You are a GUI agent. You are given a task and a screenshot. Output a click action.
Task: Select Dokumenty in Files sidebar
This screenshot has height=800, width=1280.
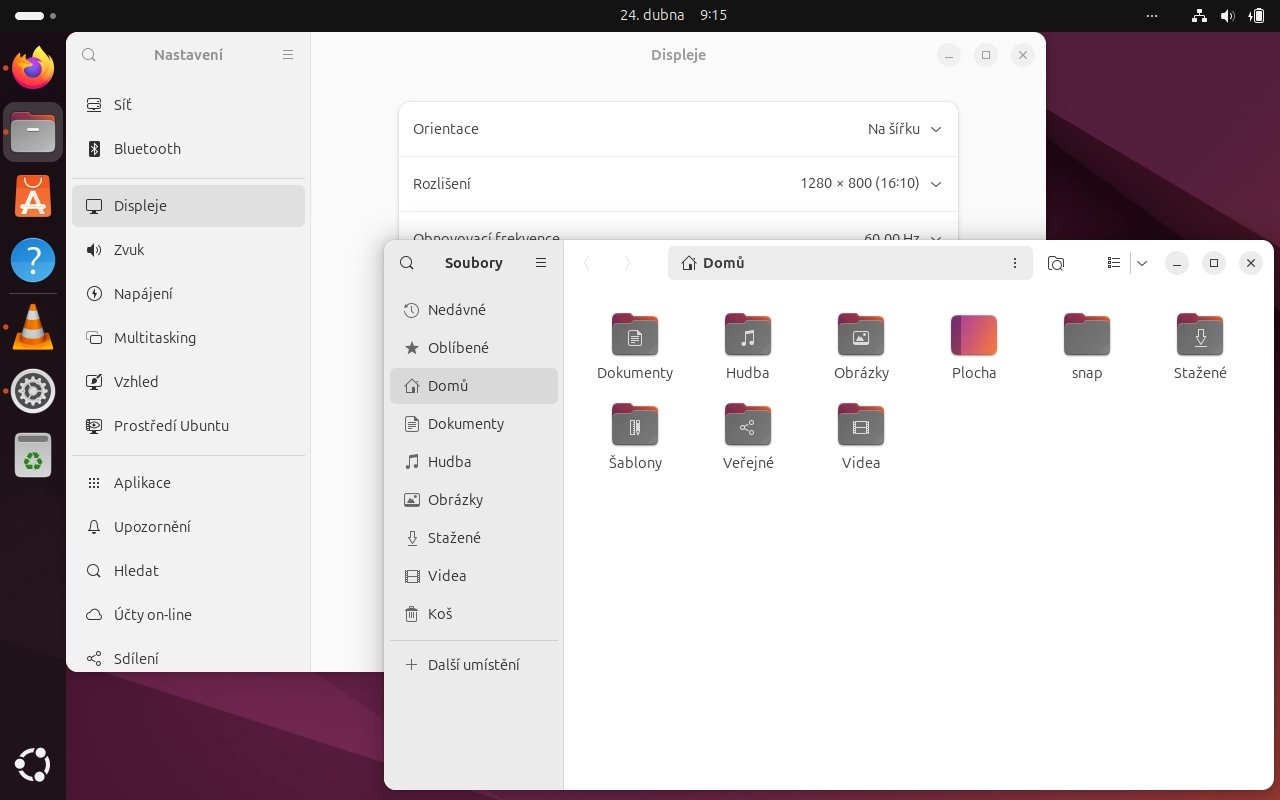(x=474, y=424)
